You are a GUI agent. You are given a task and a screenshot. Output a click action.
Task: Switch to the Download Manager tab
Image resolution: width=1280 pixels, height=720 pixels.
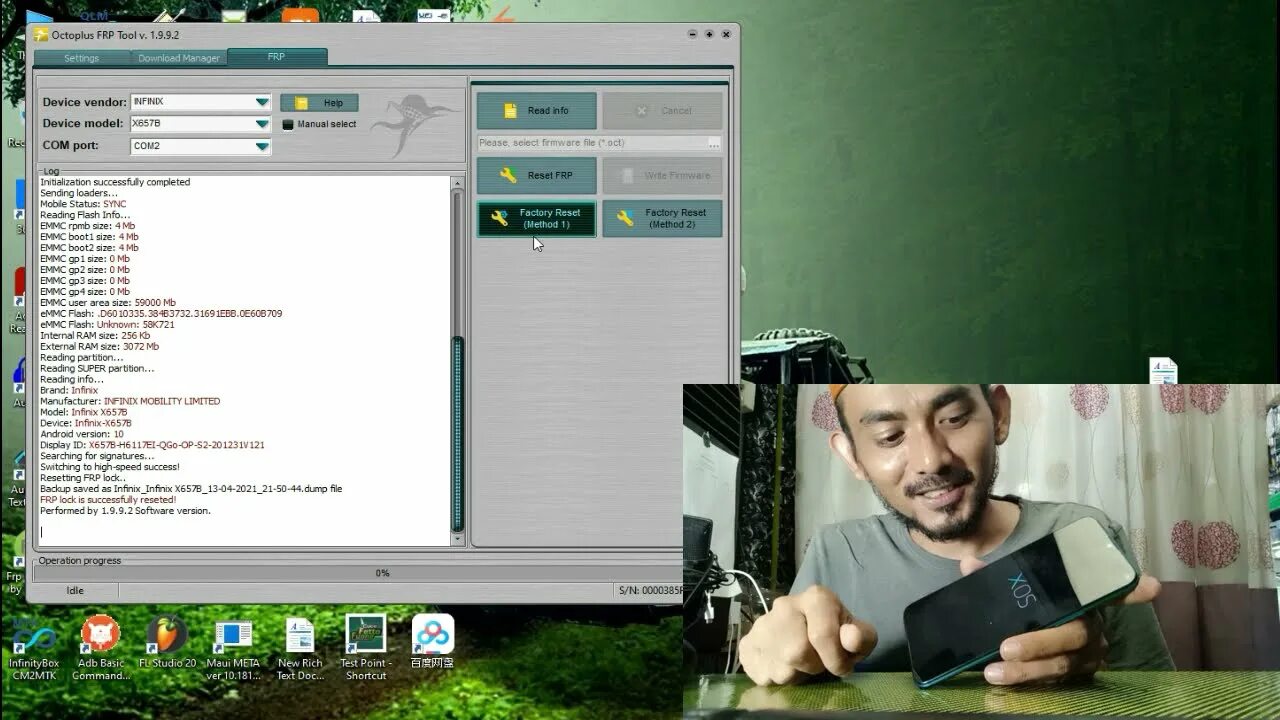pos(179,58)
